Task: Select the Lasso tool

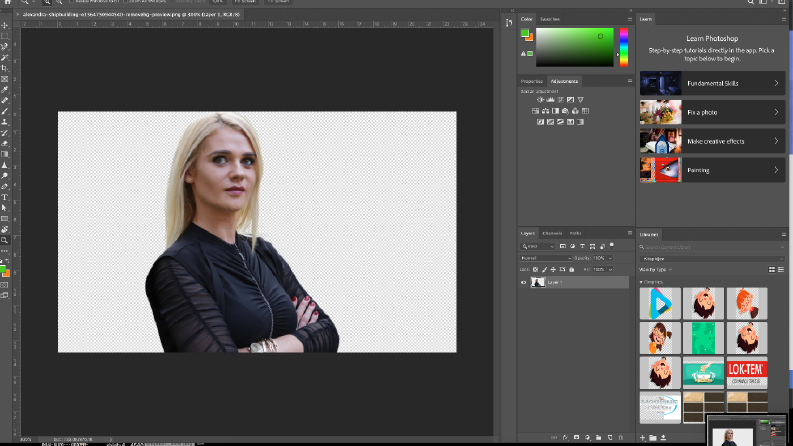Action: pyautogui.click(x=5, y=47)
